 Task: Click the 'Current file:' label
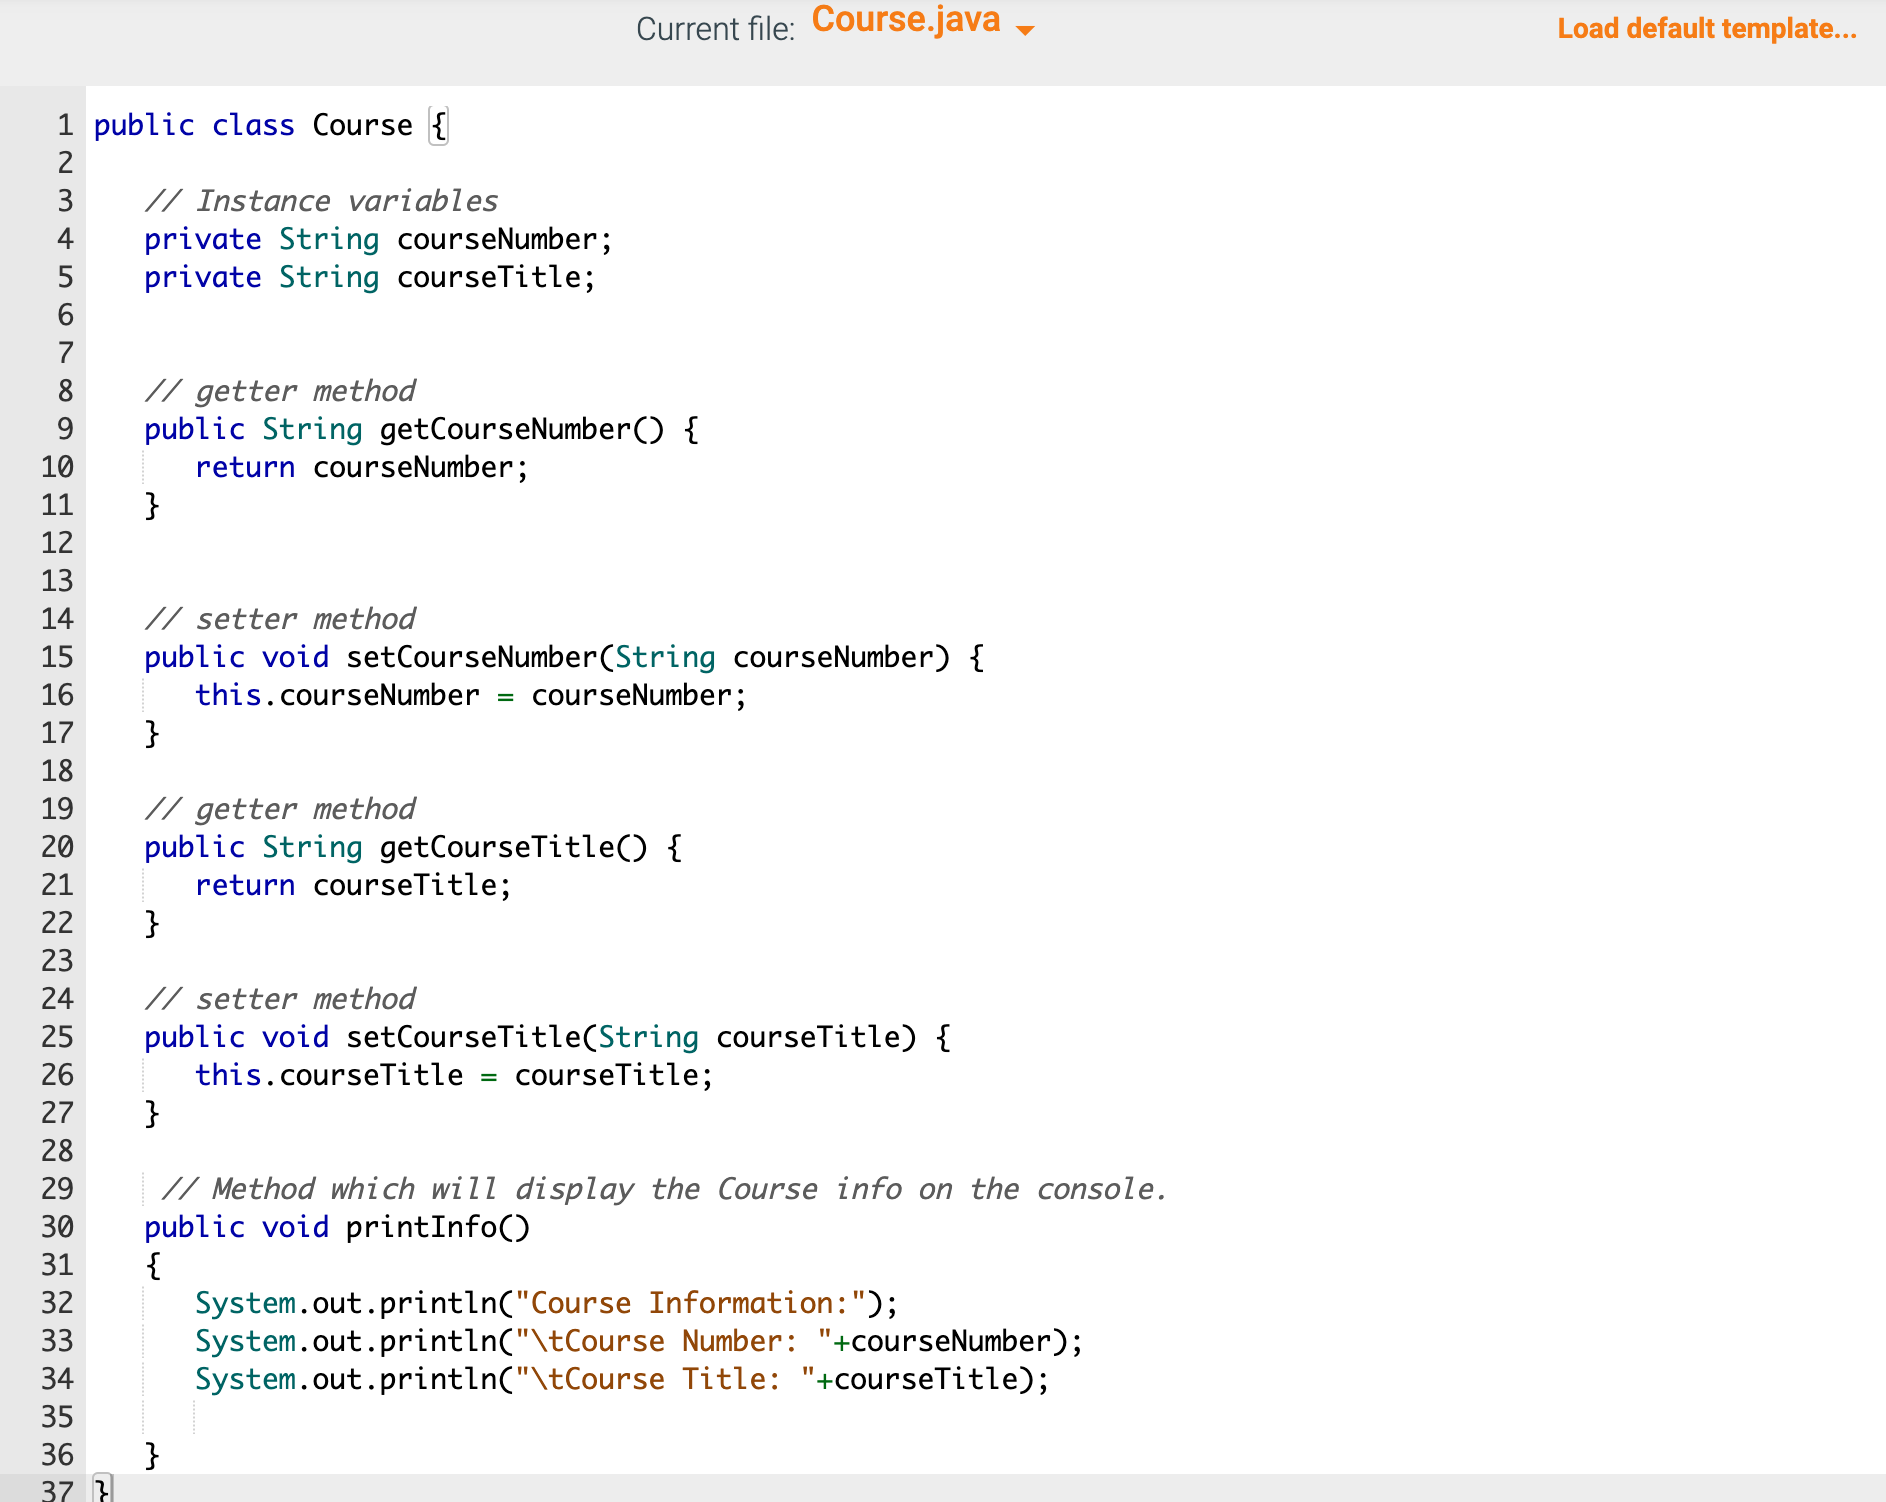(715, 29)
